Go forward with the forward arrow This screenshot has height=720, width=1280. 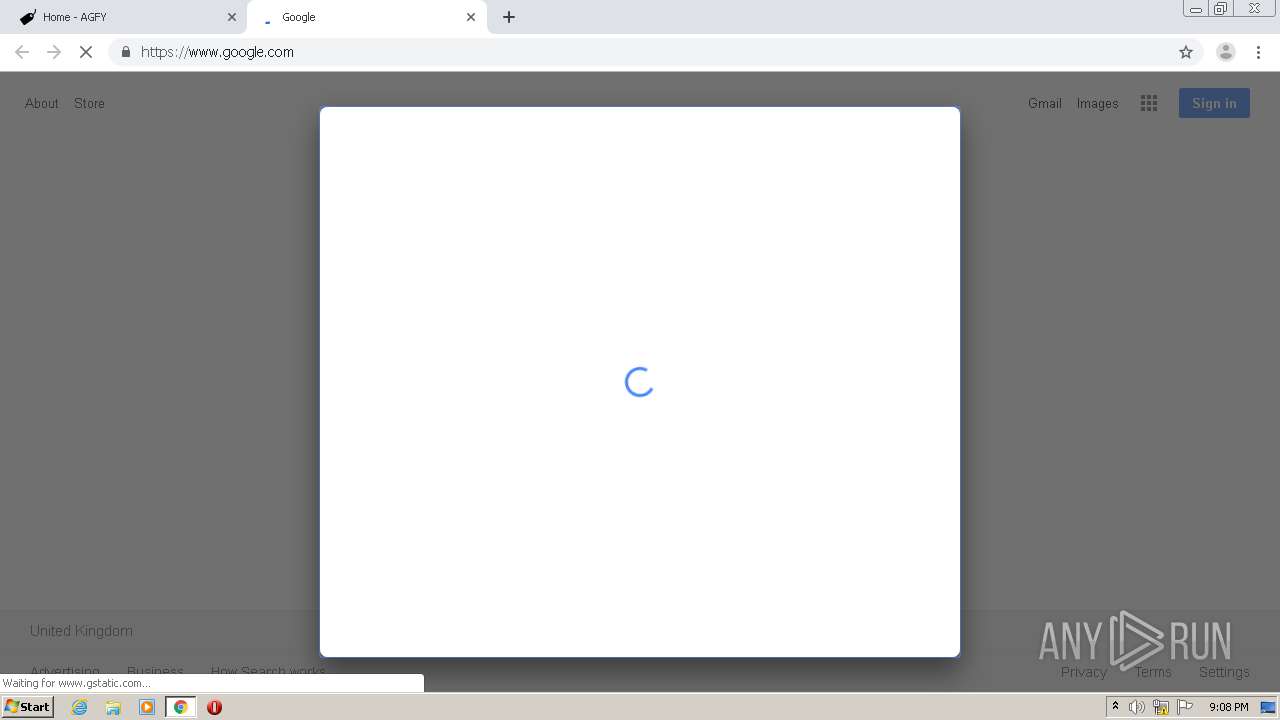54,52
